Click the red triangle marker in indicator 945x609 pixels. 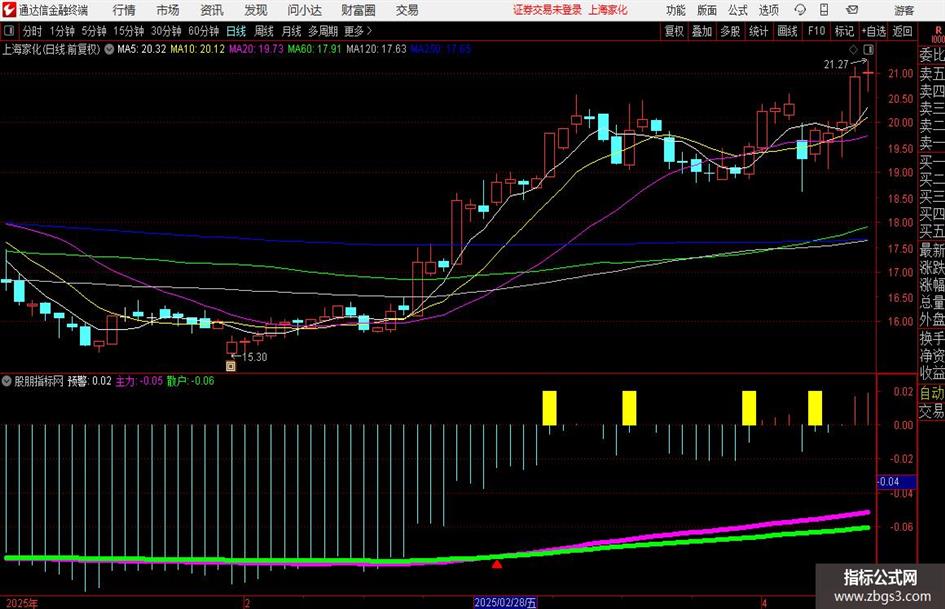[x=497, y=565]
